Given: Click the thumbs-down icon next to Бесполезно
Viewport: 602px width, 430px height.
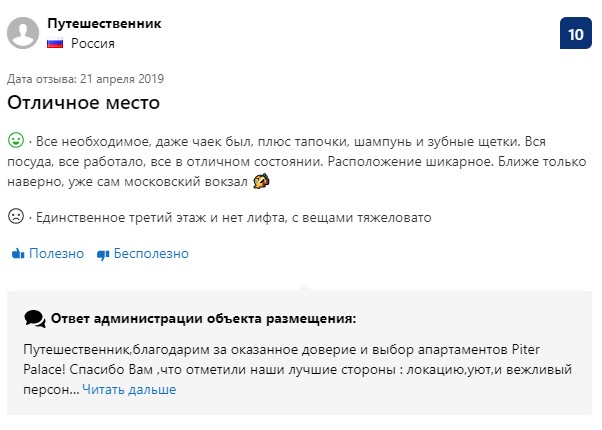Looking at the screenshot, I should click(x=103, y=255).
